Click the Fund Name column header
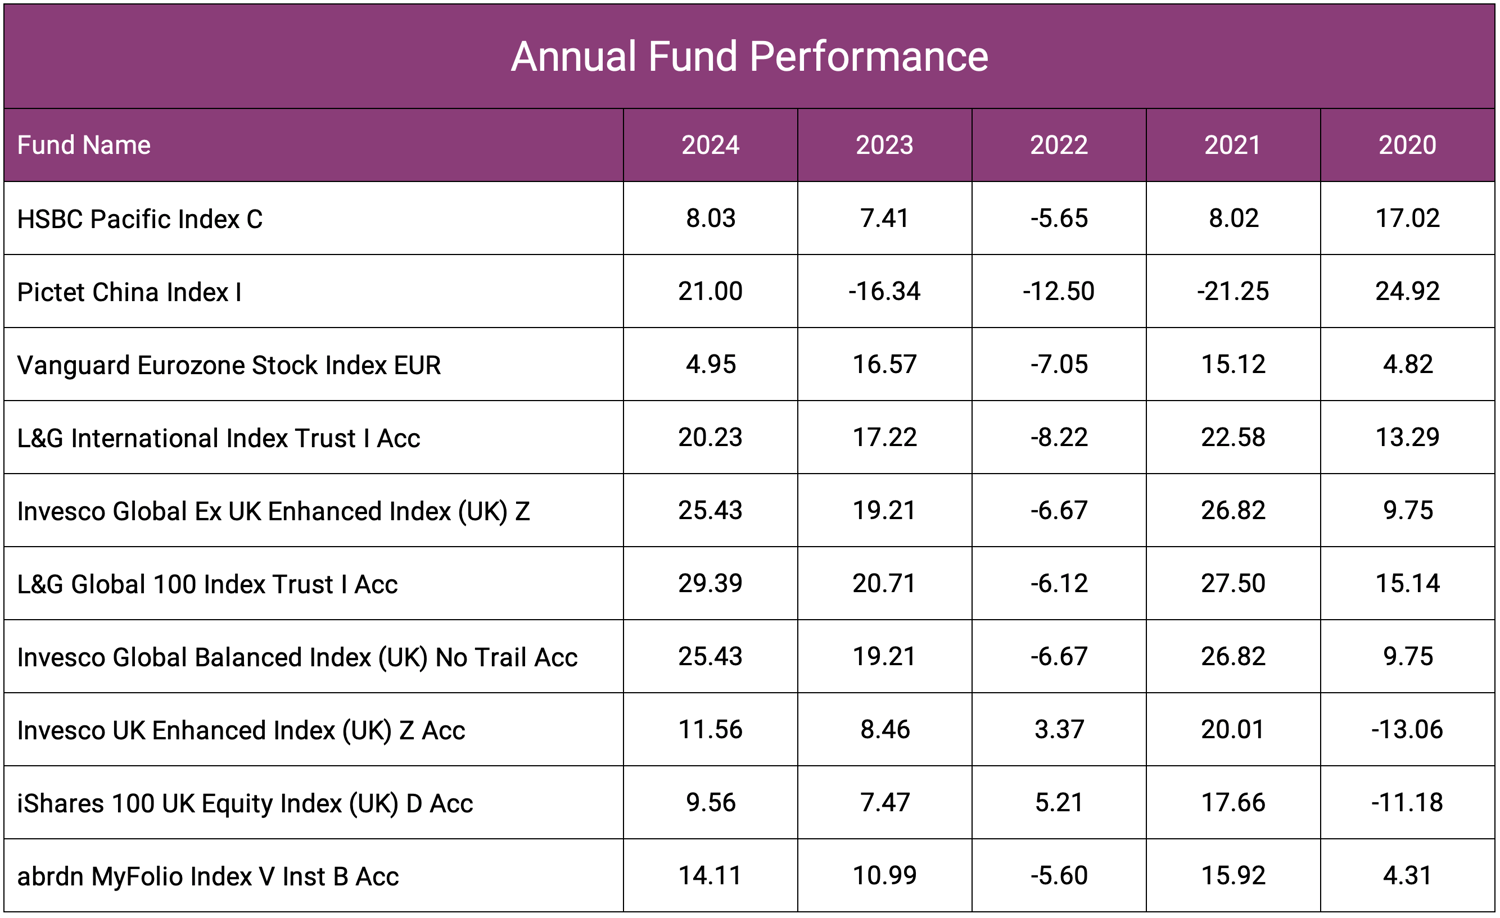Viewport: 1500px width, 918px height. 84,145
